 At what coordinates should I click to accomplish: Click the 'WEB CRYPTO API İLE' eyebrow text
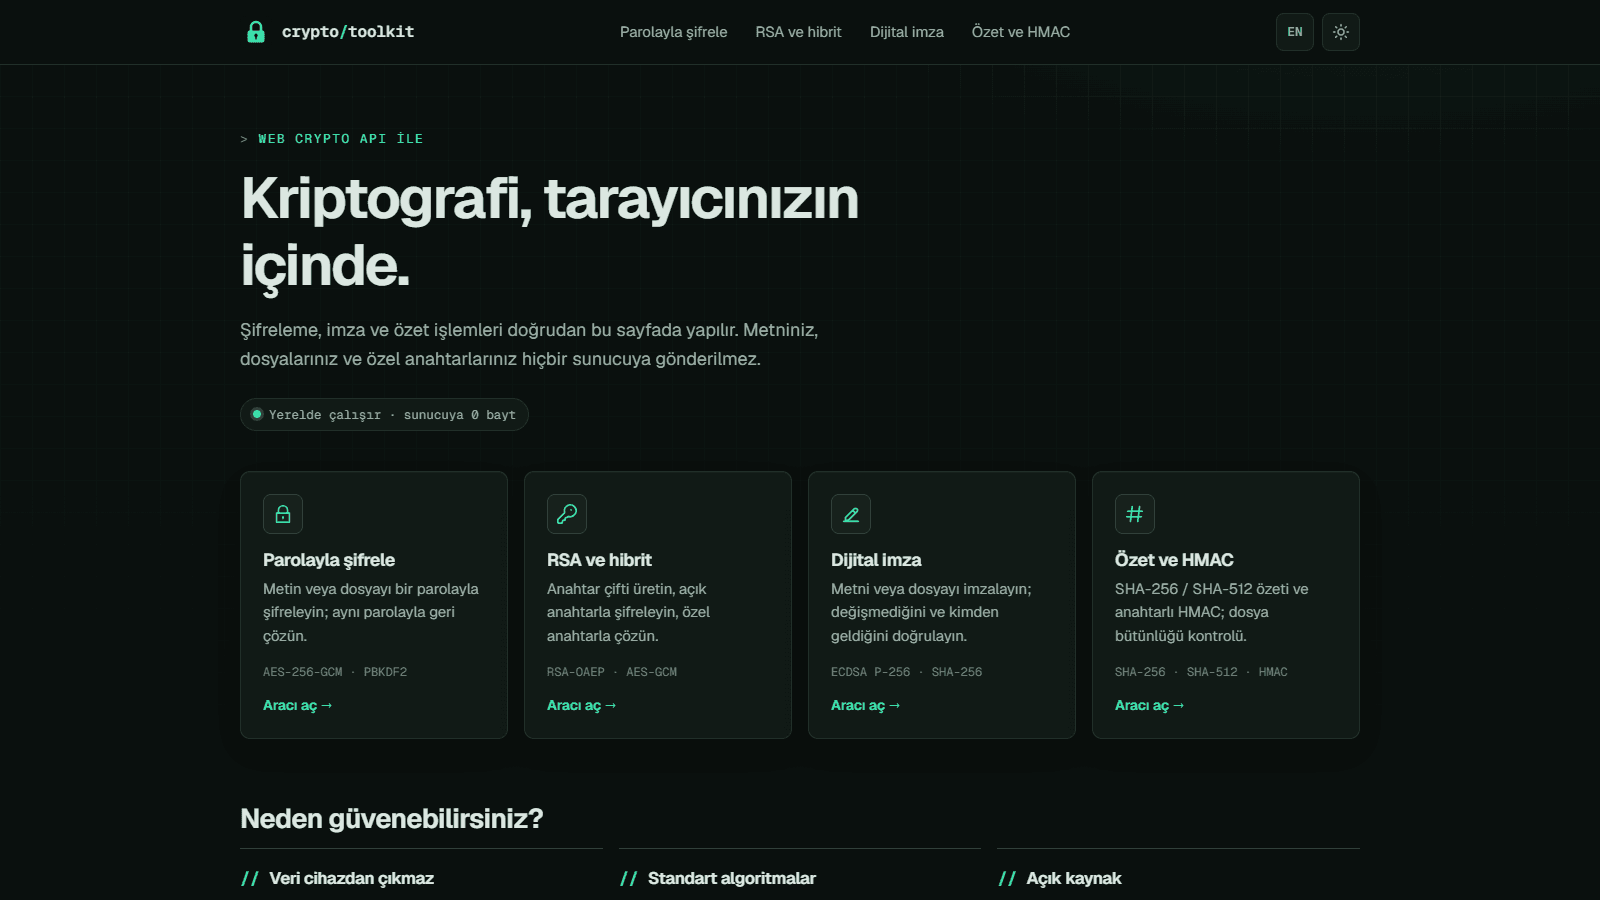pyautogui.click(x=340, y=139)
